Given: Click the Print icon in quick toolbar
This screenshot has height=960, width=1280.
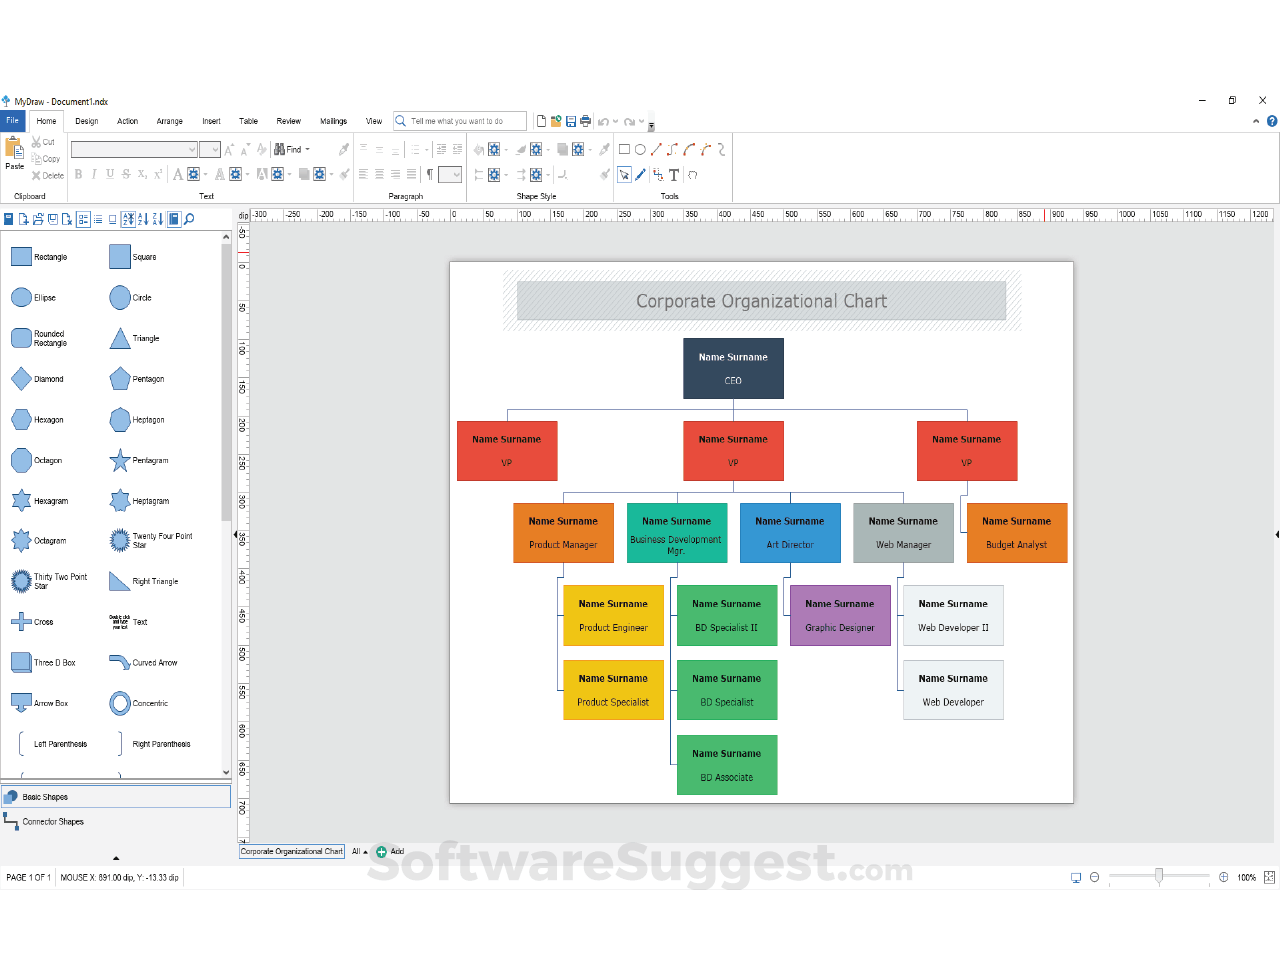Looking at the screenshot, I should (585, 121).
